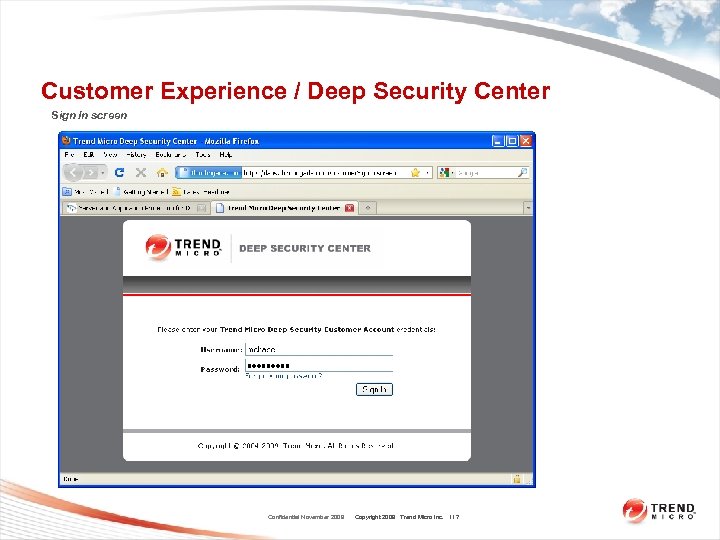Viewport: 720px width, 540px height.
Task: Click the padlock icon in the status bar
Action: coord(517,479)
